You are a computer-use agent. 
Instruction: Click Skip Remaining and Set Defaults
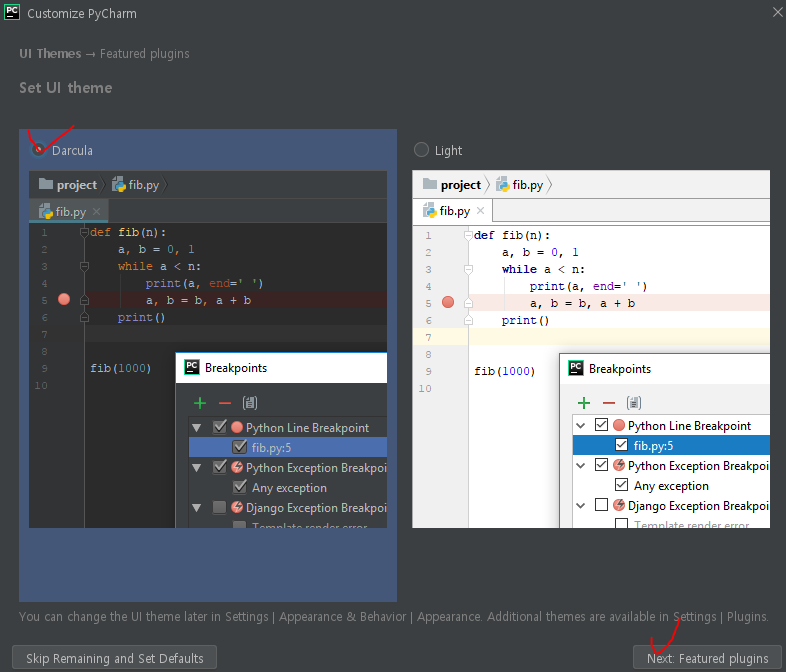point(114,657)
